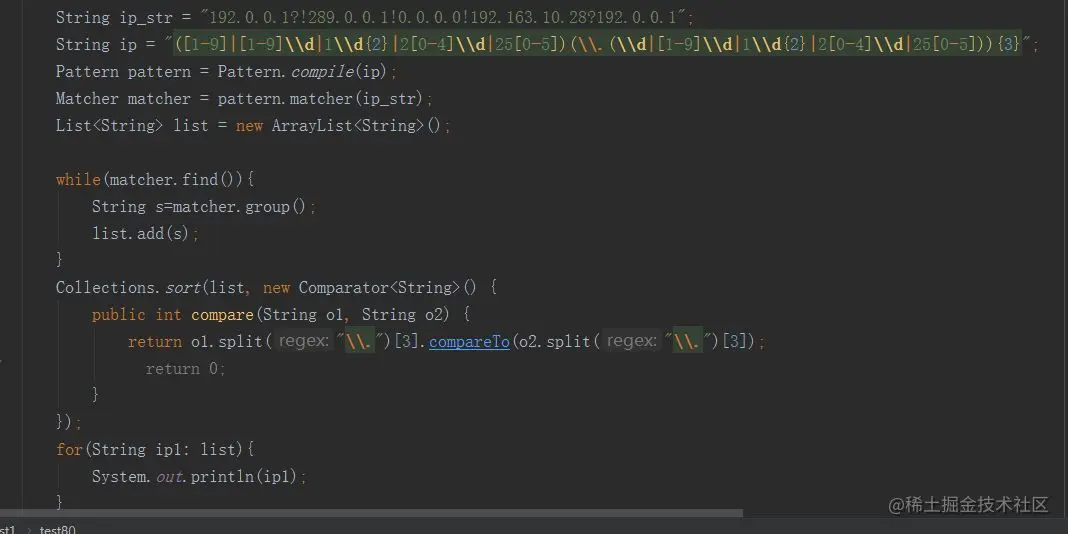Click the 'System.out.println(ip1);' line
Image resolution: width=1068 pixels, height=534 pixels.
[x=200, y=477]
